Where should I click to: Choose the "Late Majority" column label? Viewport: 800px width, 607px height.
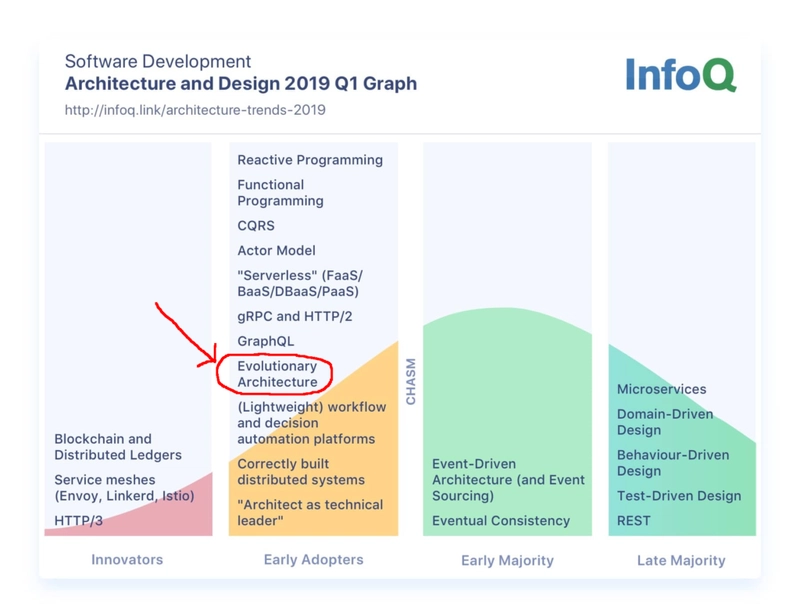point(681,561)
